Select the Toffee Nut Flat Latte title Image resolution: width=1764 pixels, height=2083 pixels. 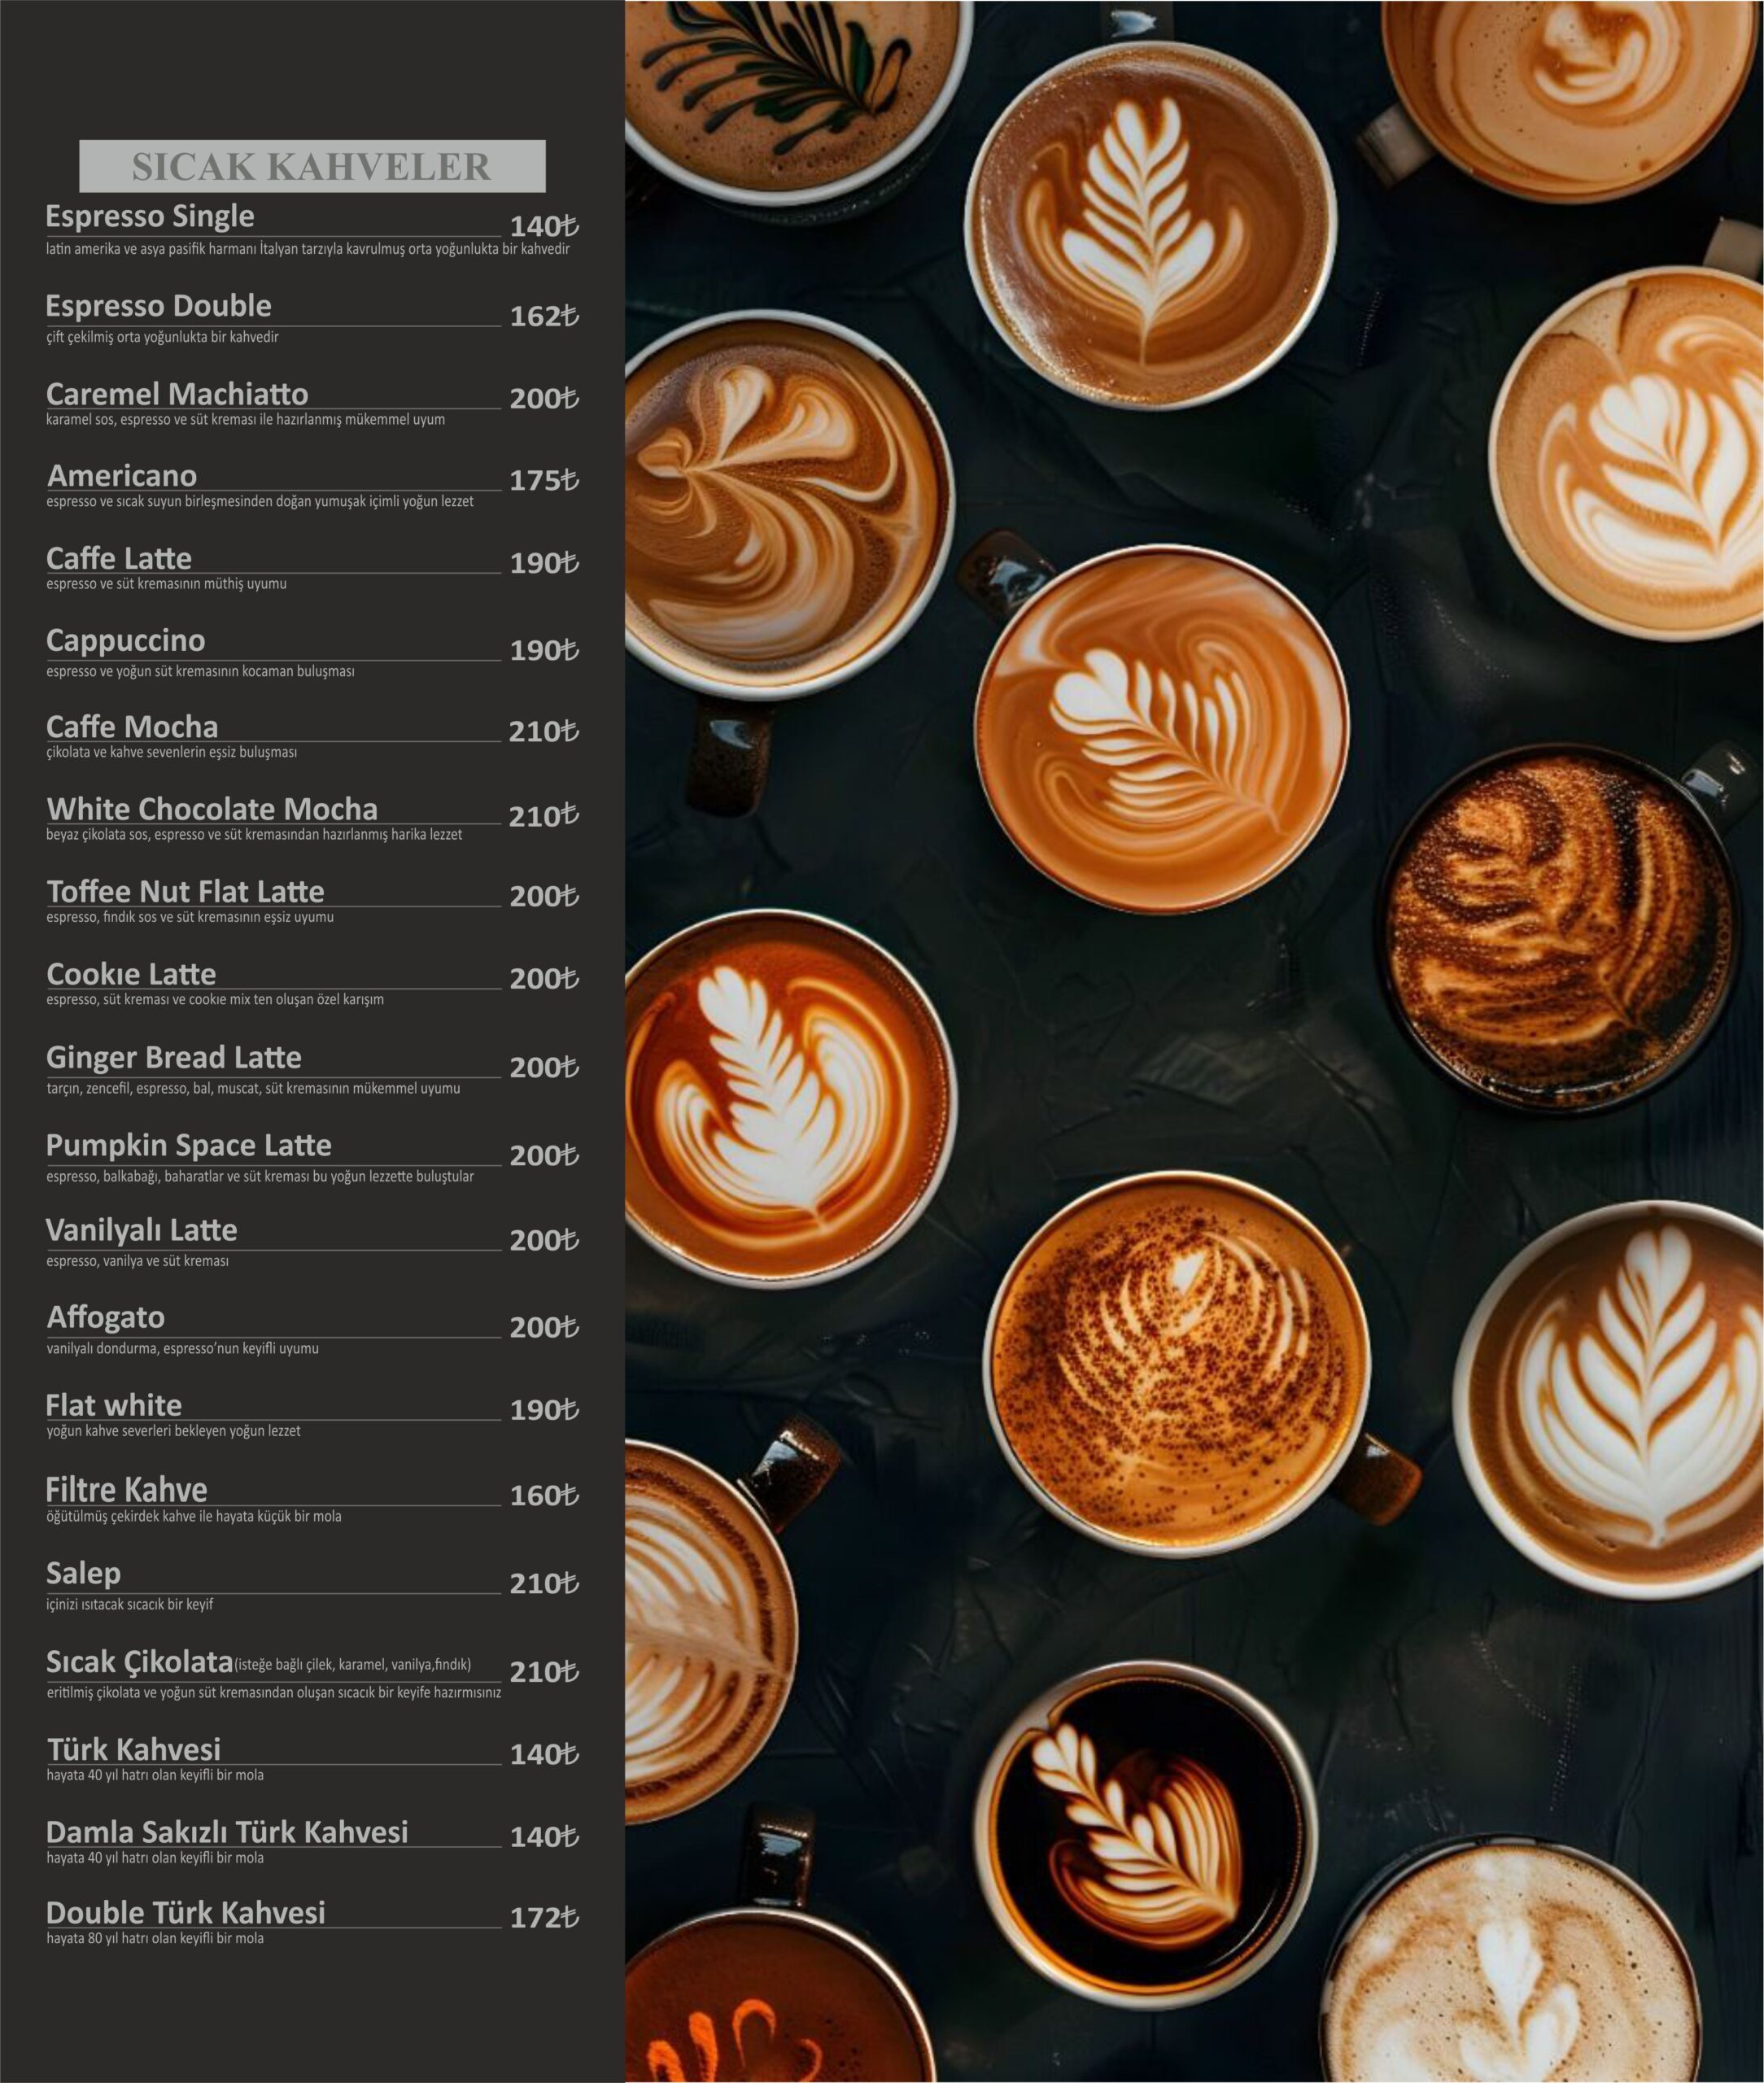185,891
